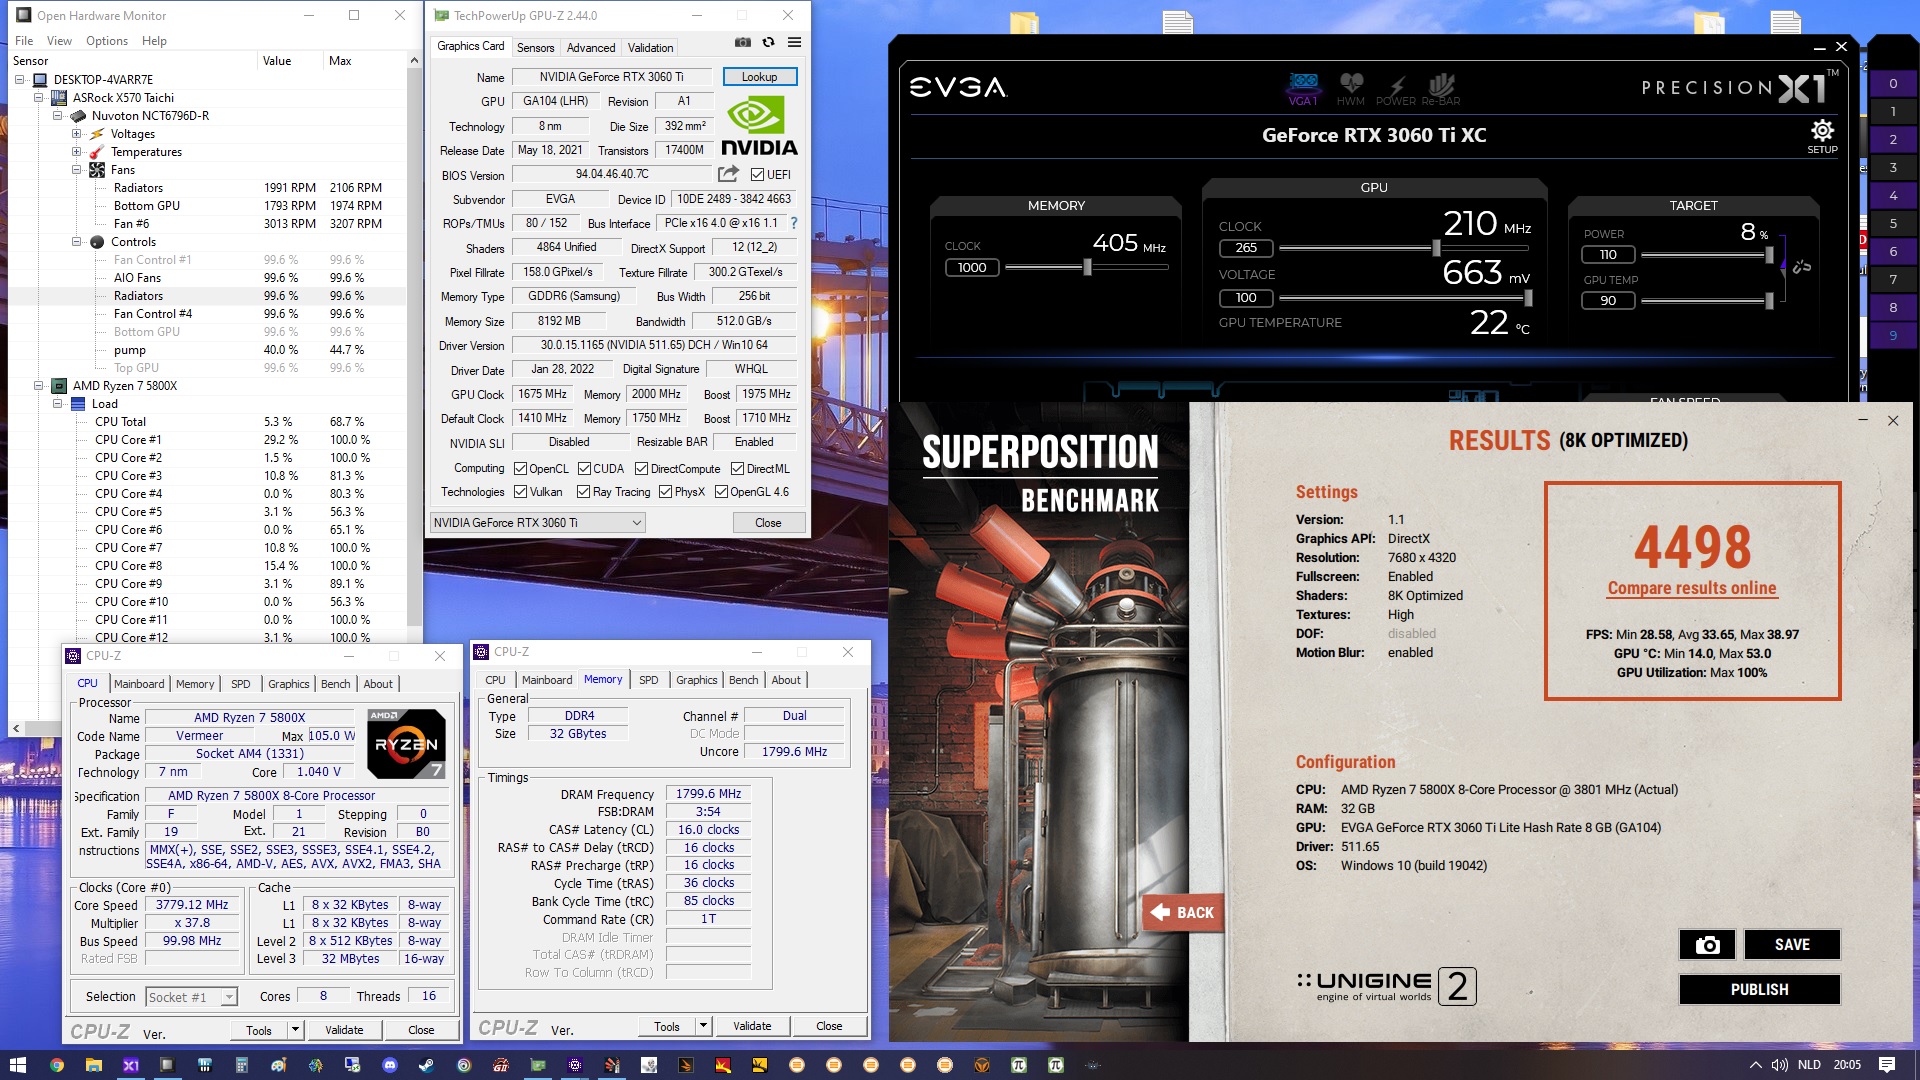Switch to the Sensors tab in GPU-Z
Image resolution: width=1920 pixels, height=1080 pixels.
point(535,48)
